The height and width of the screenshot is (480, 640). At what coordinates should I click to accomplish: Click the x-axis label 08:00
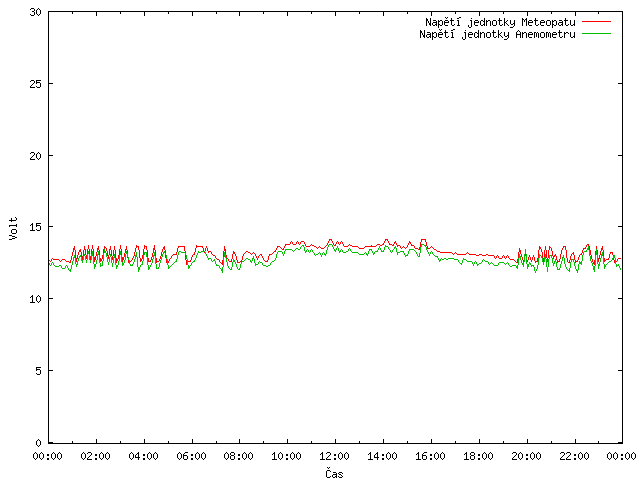point(239,456)
